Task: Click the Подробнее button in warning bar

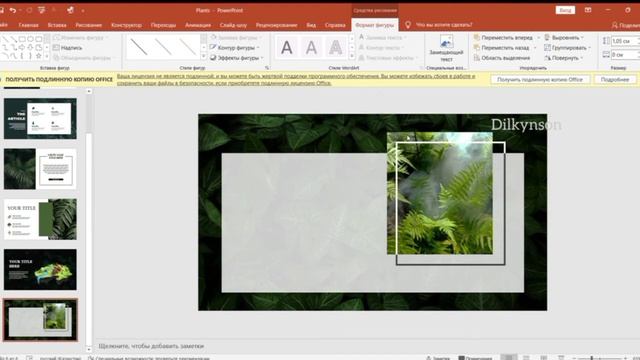Action: click(x=615, y=80)
